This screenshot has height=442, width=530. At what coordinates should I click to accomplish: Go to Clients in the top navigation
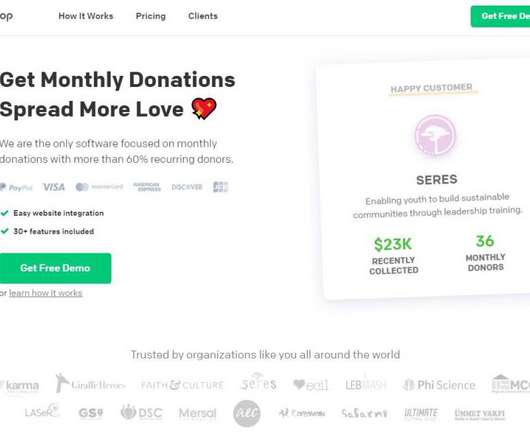click(x=203, y=16)
